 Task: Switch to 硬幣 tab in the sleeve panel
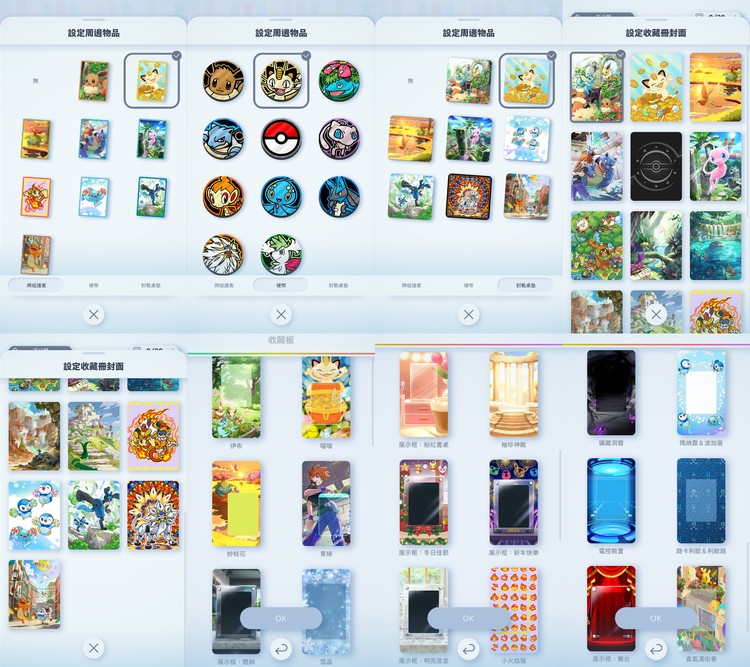94,285
